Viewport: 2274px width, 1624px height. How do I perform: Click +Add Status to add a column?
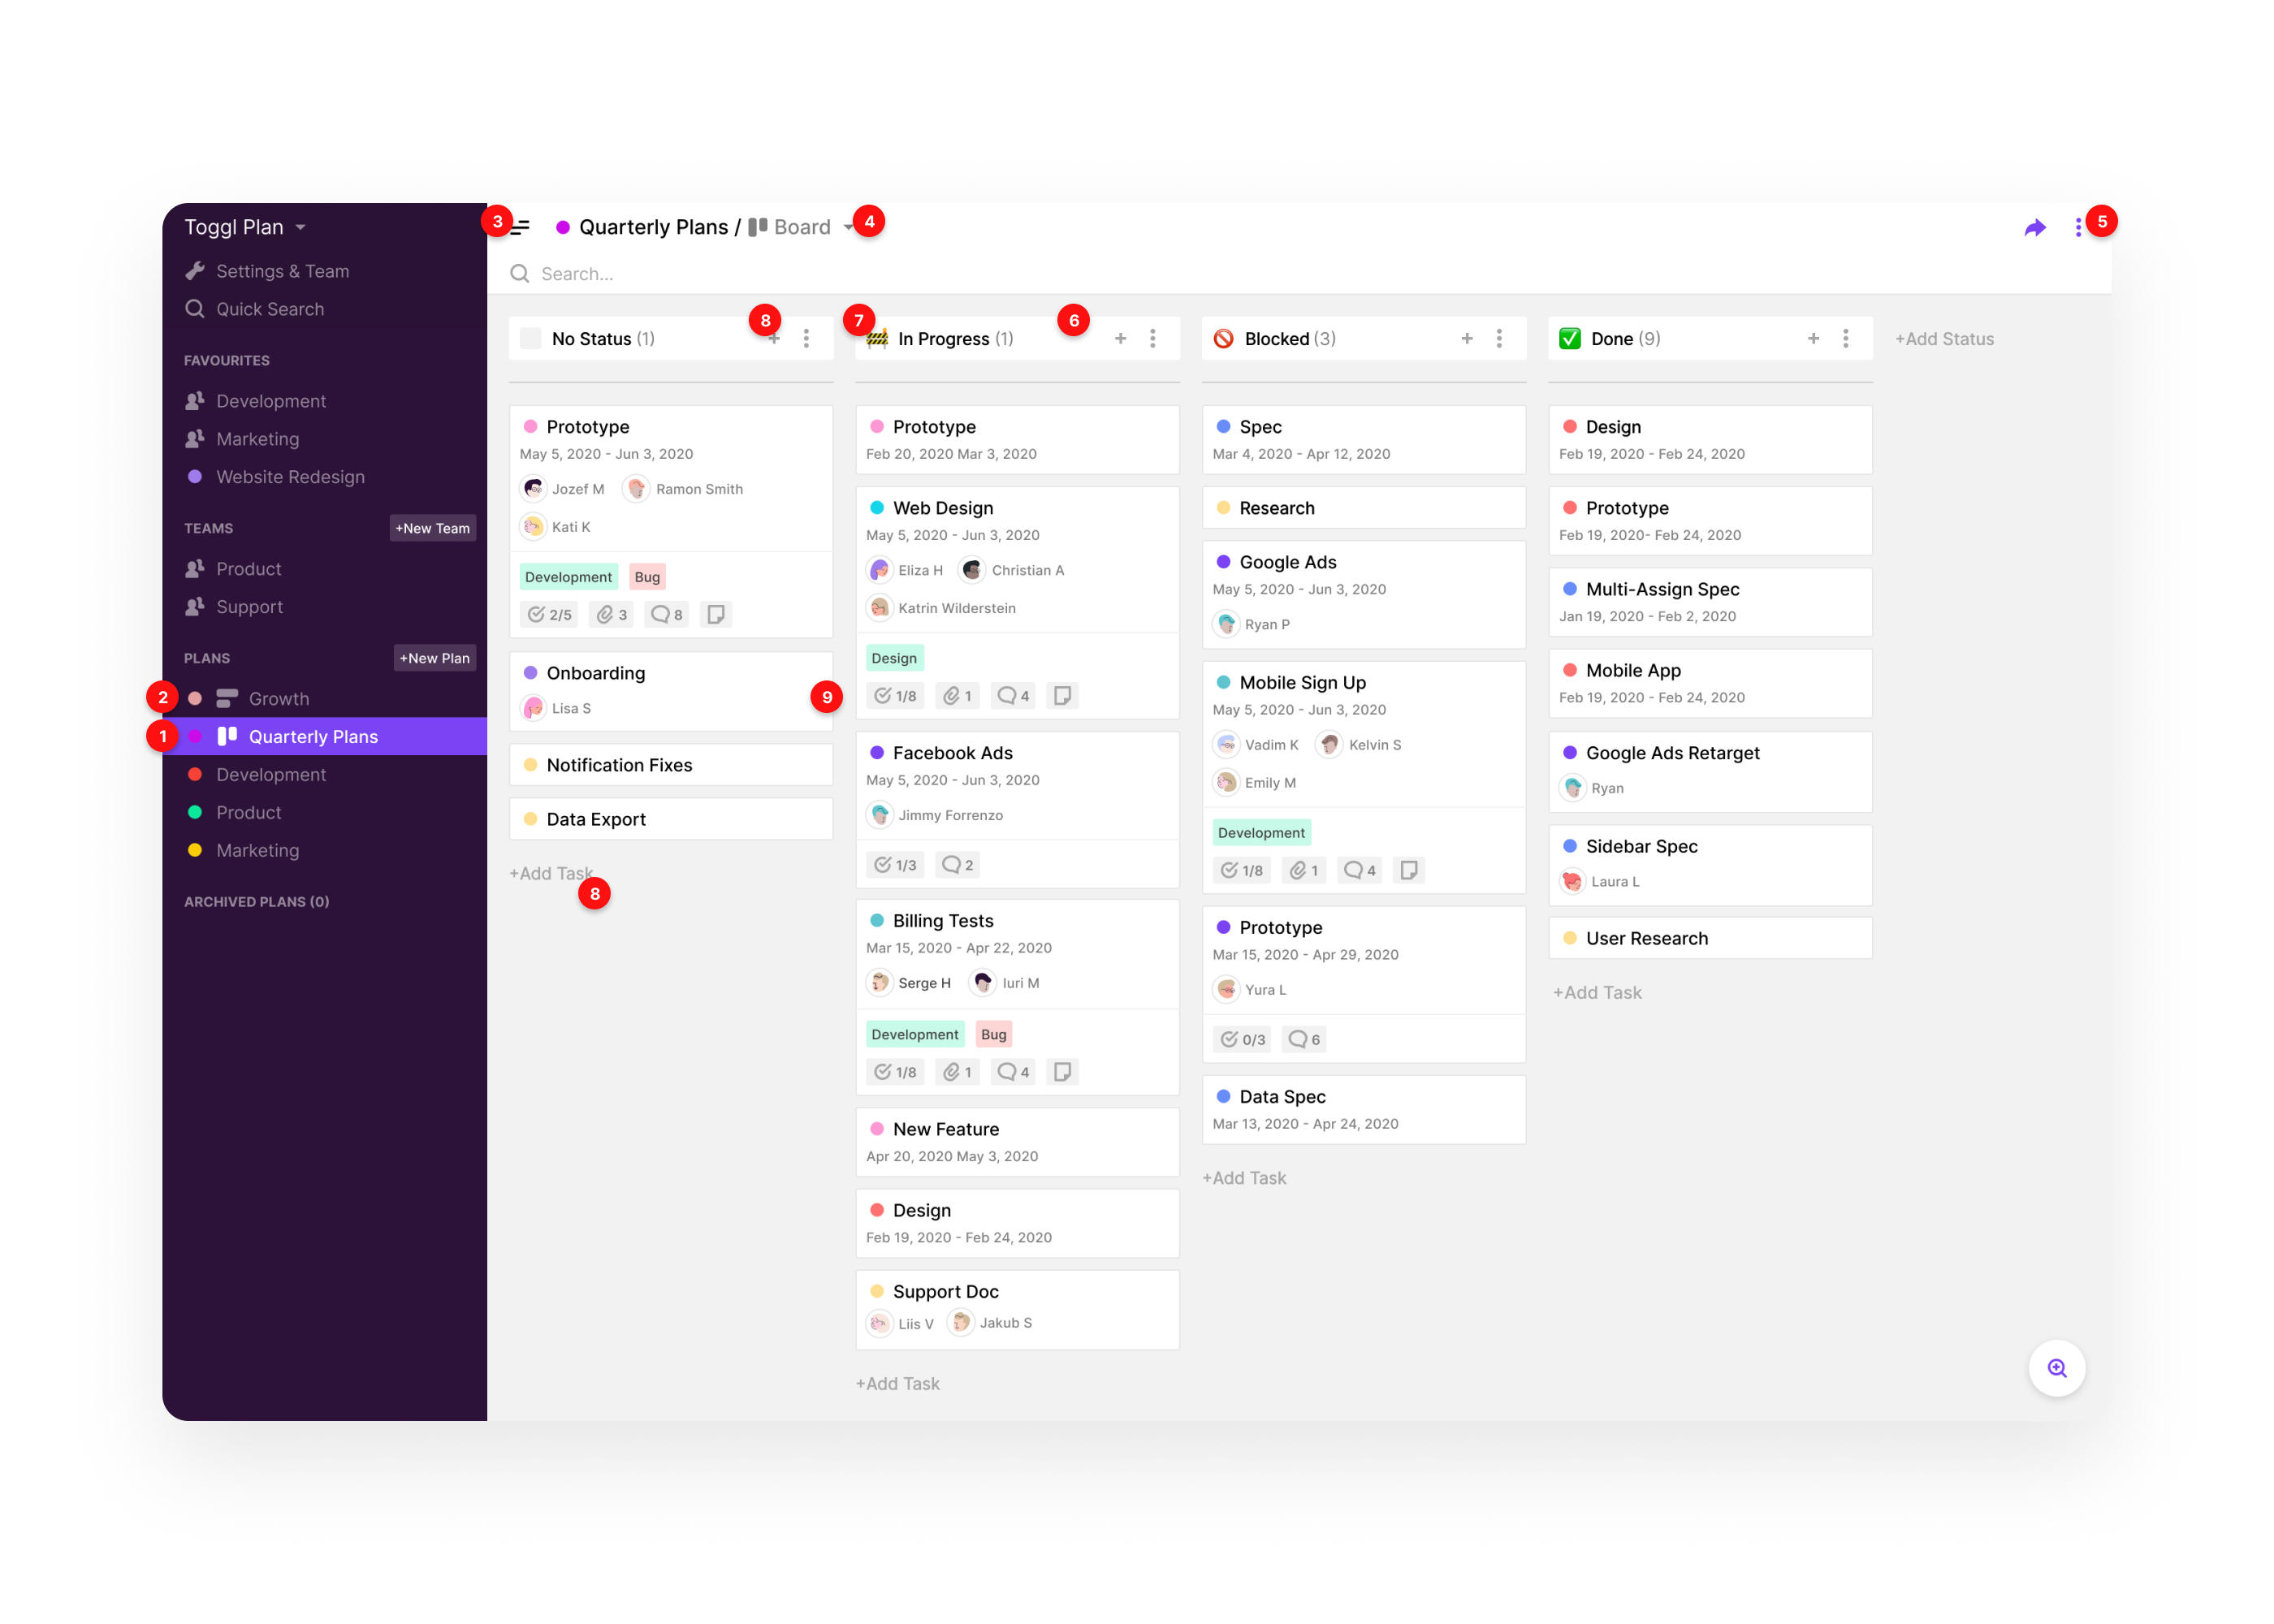1944,339
